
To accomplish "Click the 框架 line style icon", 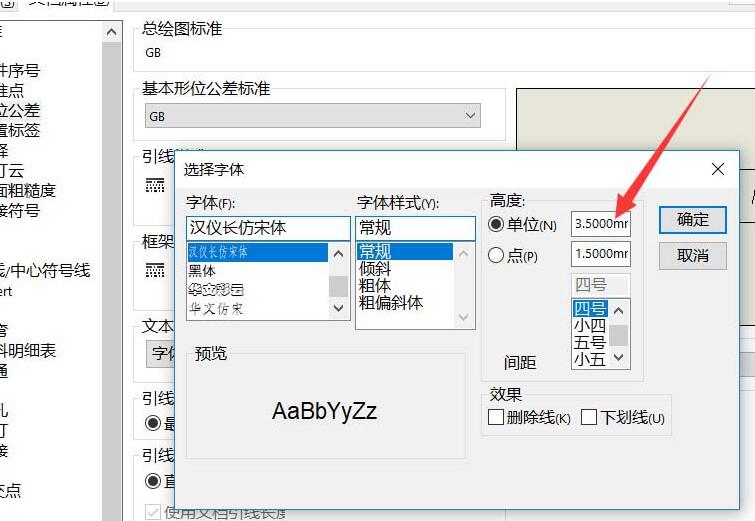I will (155, 271).
